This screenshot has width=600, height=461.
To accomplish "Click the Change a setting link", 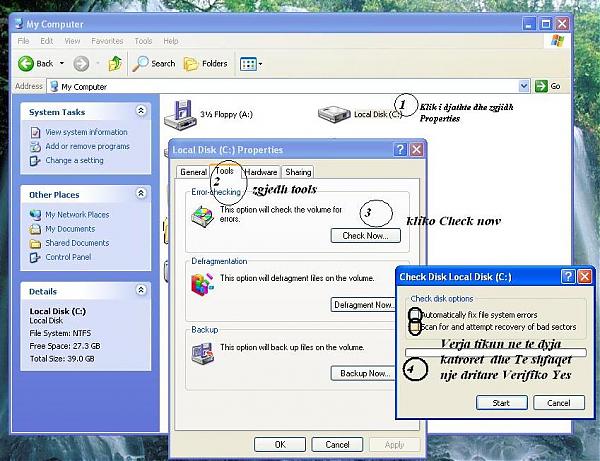I will (x=74, y=160).
